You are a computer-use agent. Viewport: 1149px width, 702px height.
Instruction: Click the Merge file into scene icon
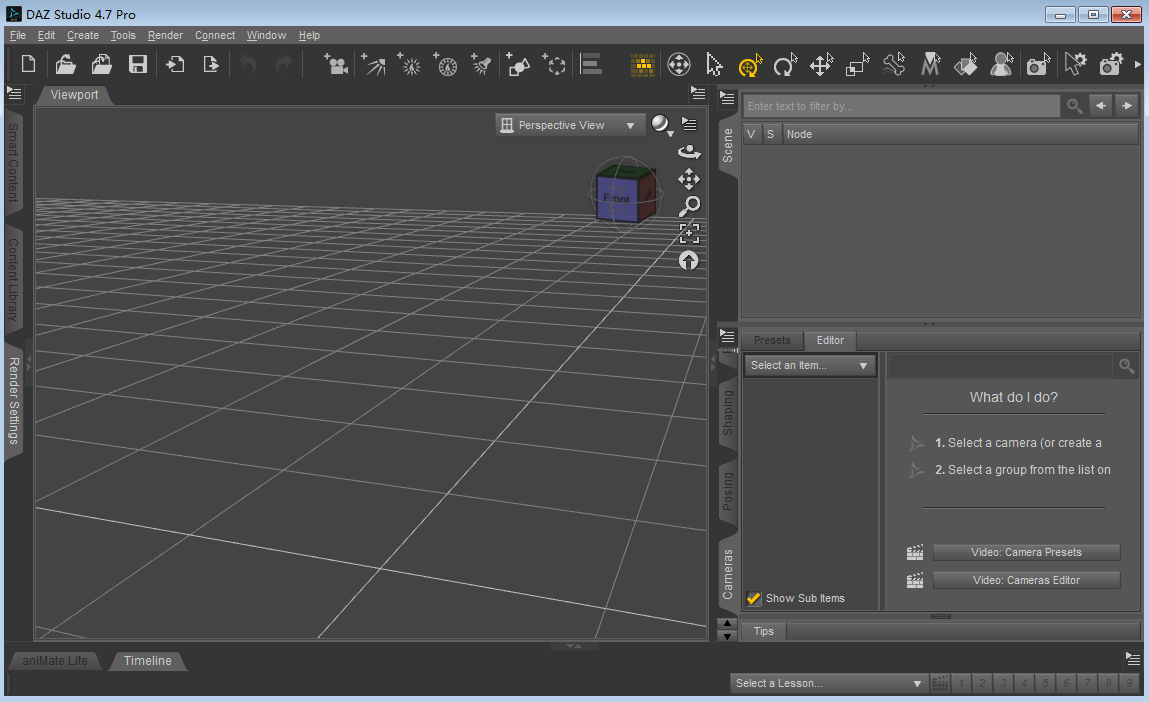click(101, 64)
